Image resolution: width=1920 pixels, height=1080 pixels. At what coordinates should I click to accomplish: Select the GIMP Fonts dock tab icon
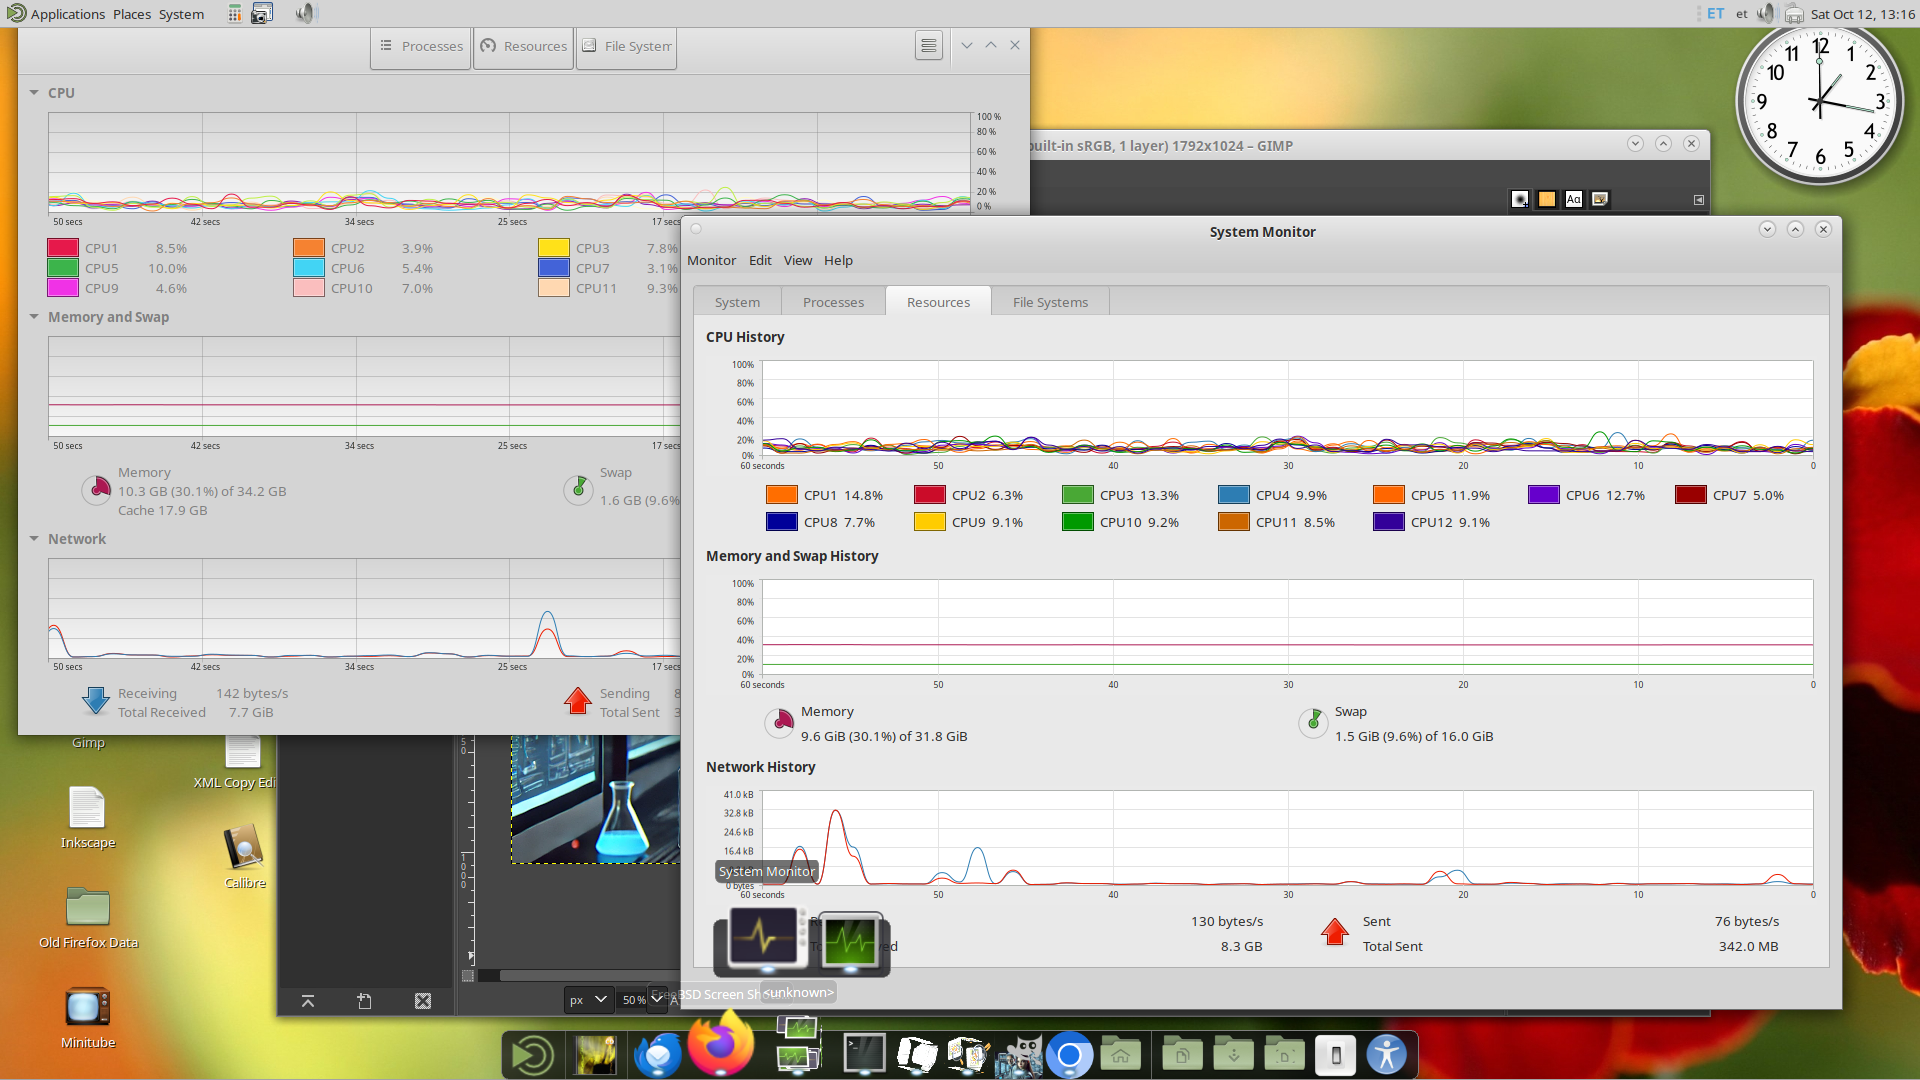tap(1574, 199)
